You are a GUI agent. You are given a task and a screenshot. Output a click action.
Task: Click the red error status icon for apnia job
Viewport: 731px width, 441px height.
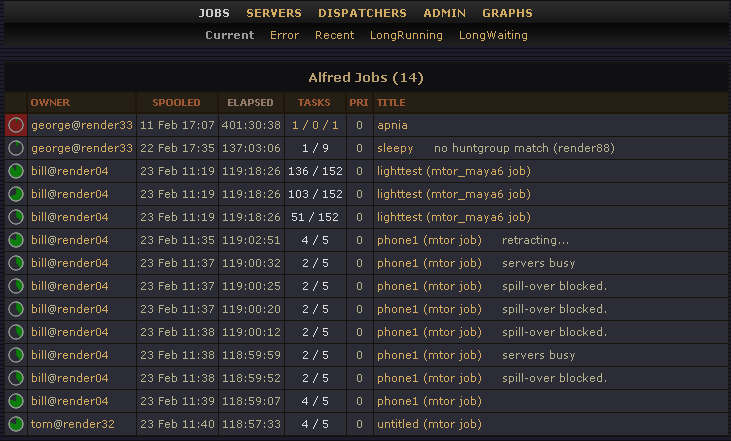point(15,125)
